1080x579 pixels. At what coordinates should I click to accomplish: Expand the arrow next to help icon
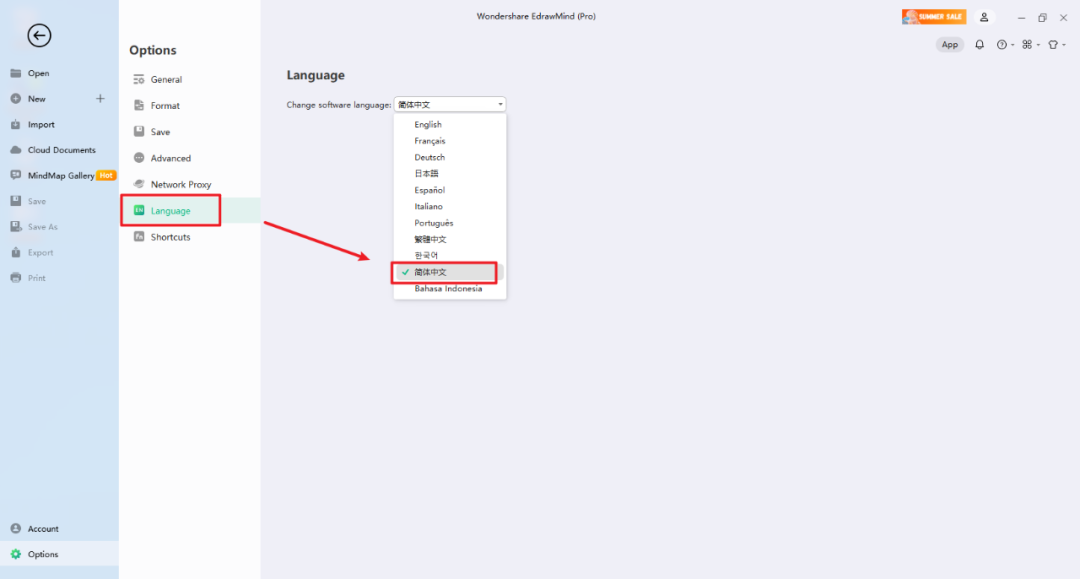(x=1012, y=45)
